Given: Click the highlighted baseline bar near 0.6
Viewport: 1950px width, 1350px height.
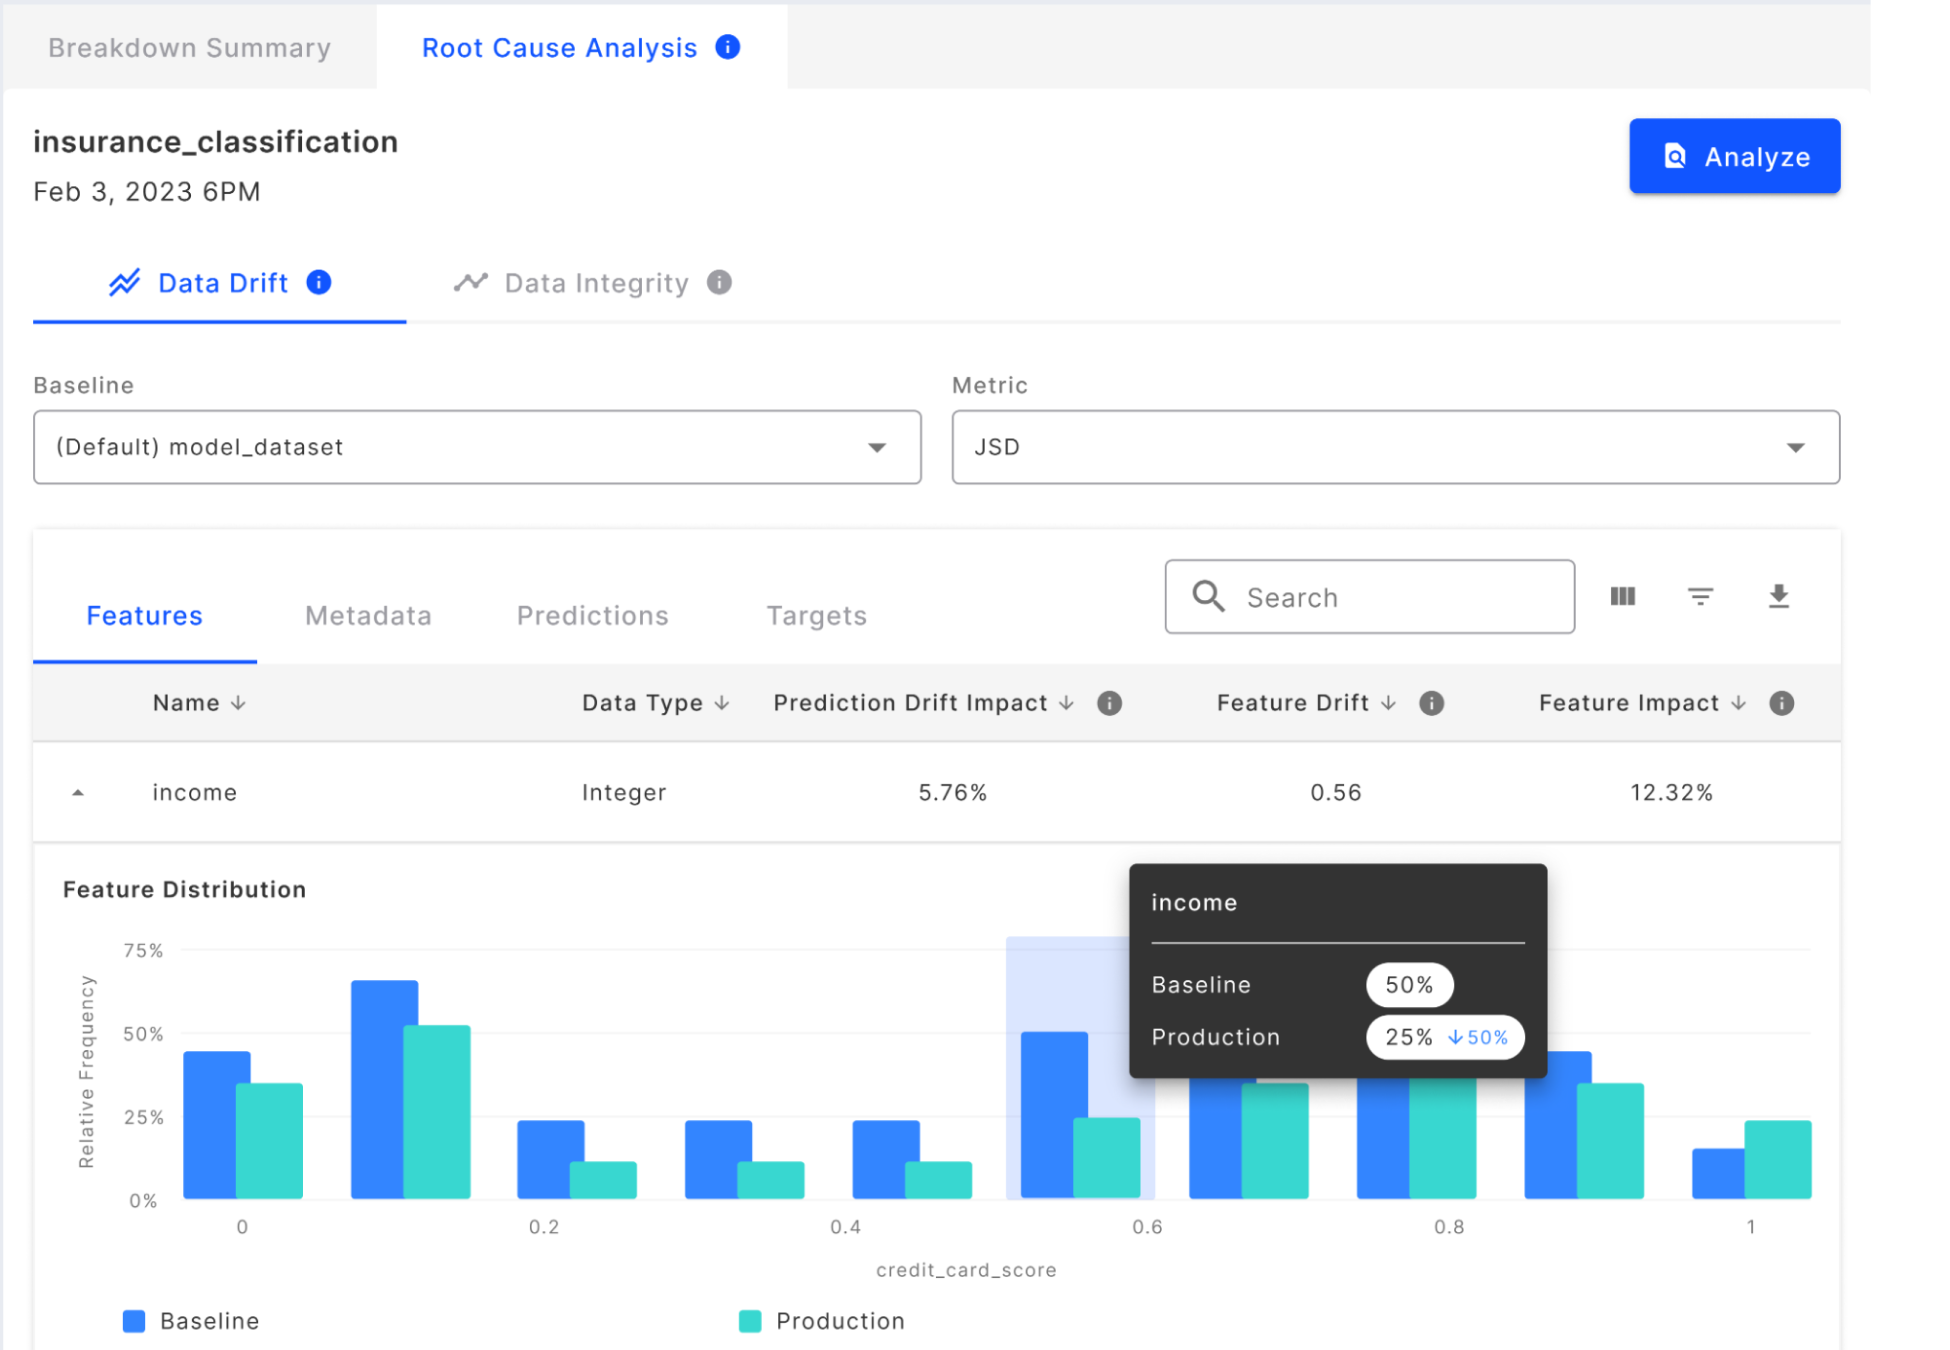Looking at the screenshot, I should (1047, 1114).
